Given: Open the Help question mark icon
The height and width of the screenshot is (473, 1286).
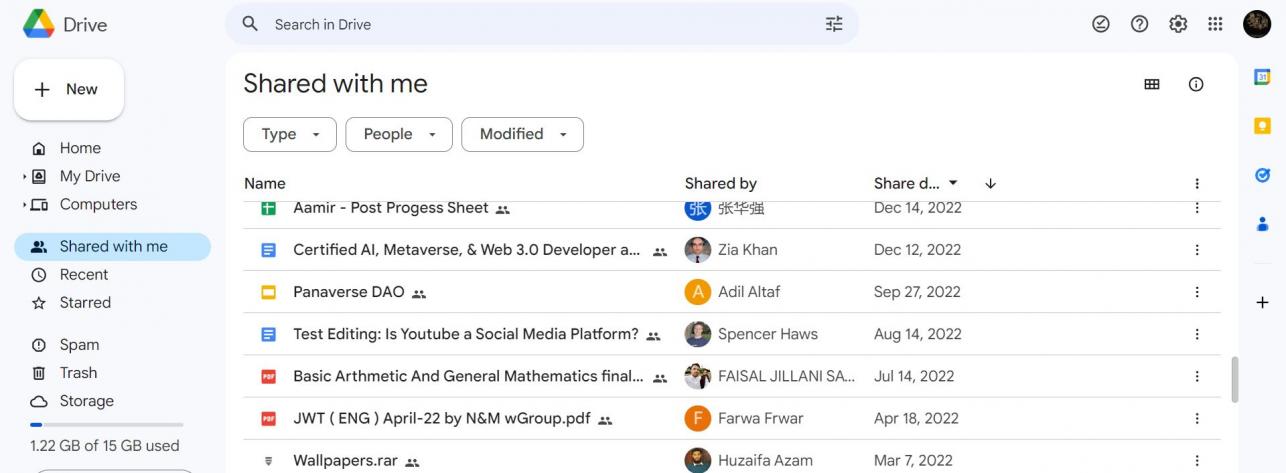Looking at the screenshot, I should point(1139,24).
